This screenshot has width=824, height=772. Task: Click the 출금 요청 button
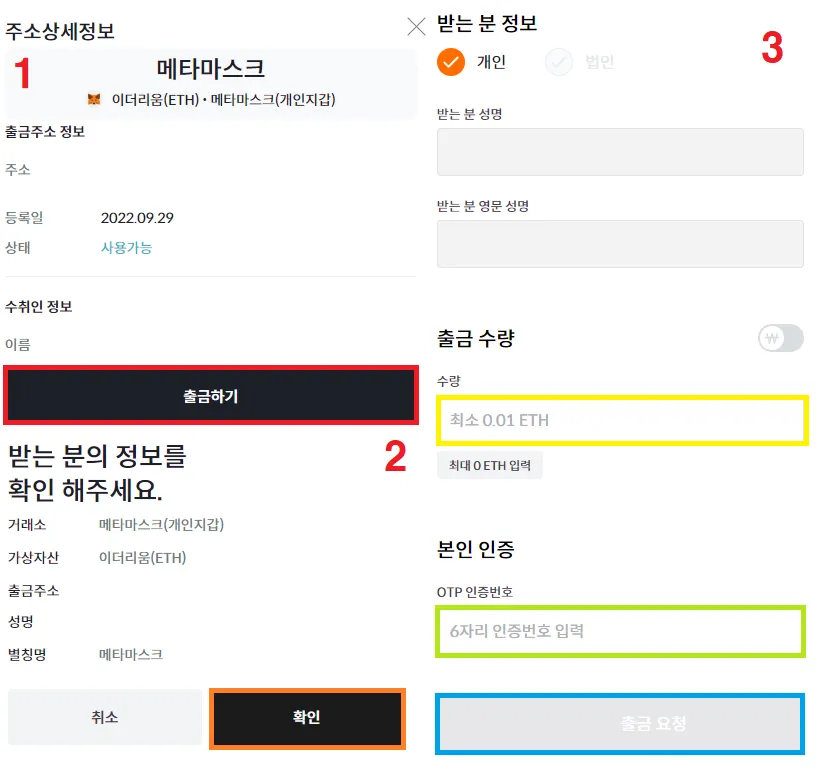pos(619,723)
